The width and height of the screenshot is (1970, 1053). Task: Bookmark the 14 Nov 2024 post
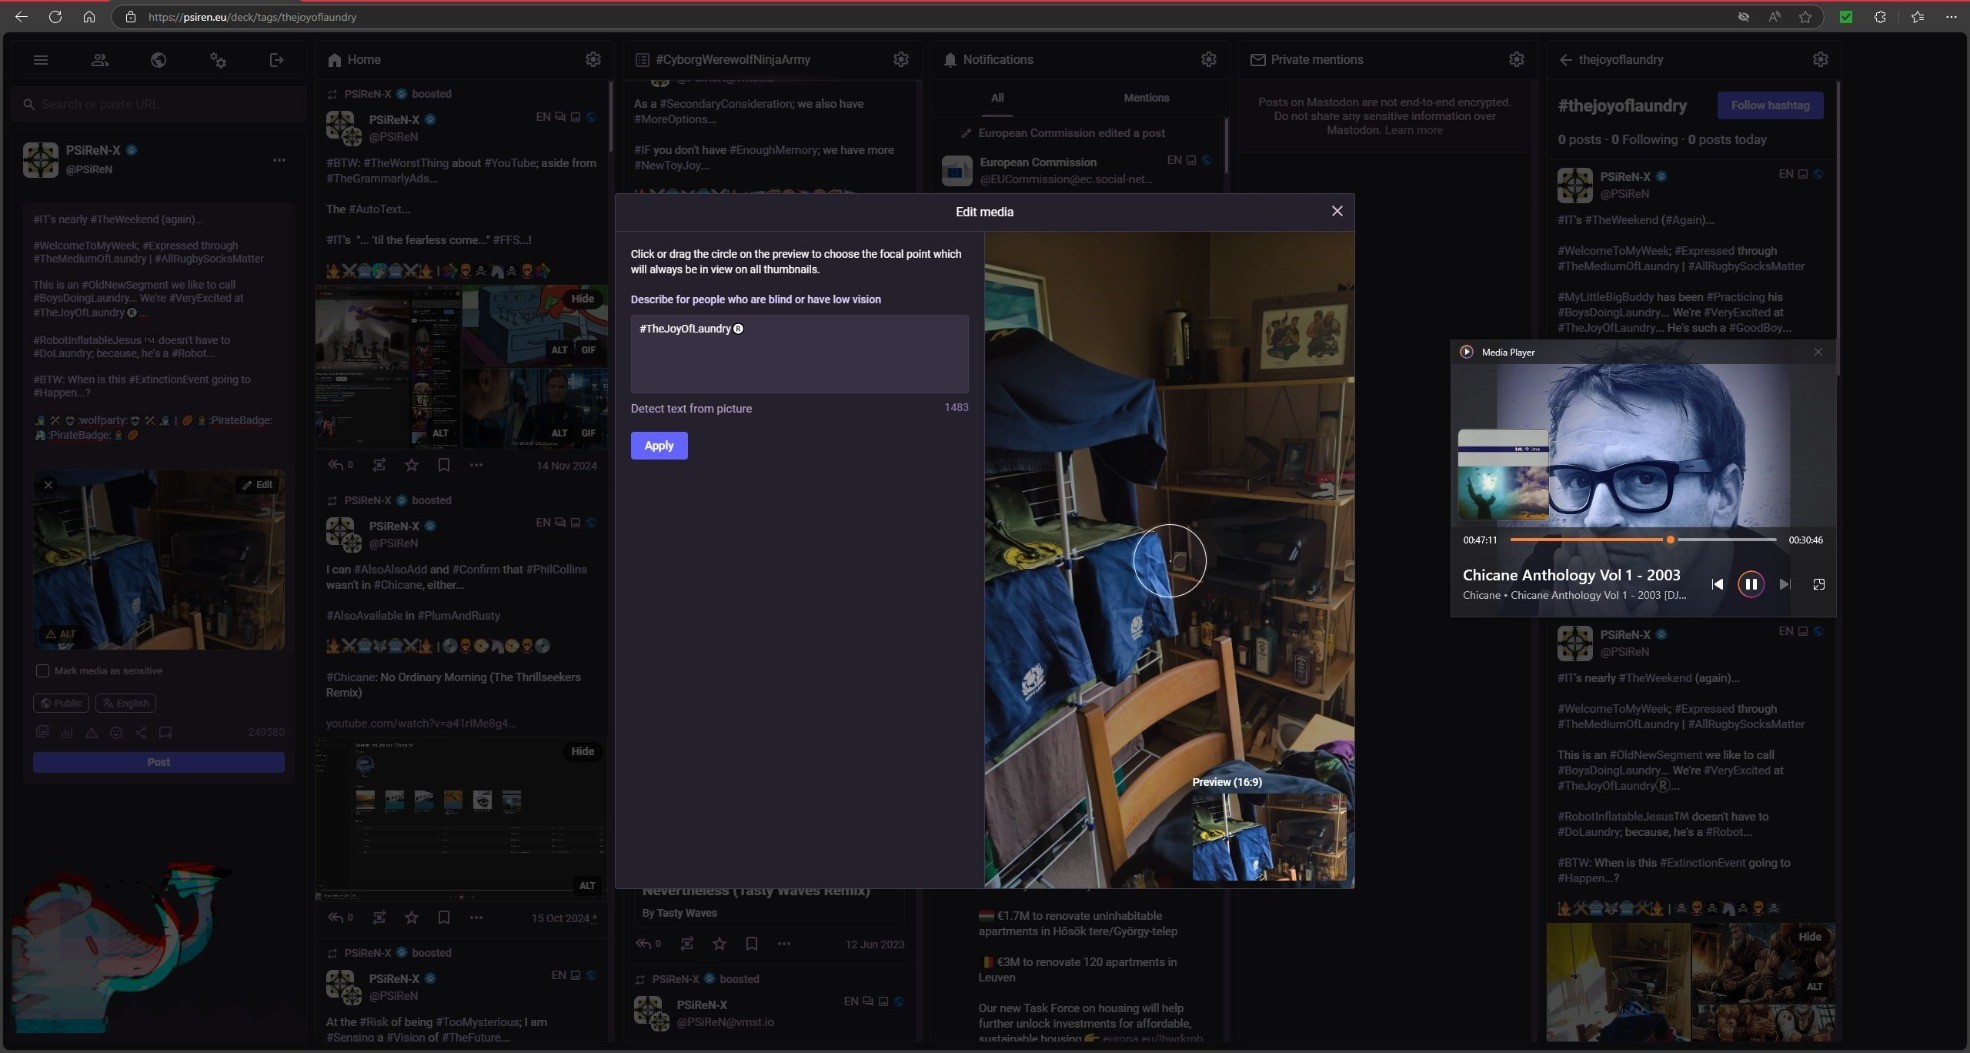pyautogui.click(x=444, y=465)
